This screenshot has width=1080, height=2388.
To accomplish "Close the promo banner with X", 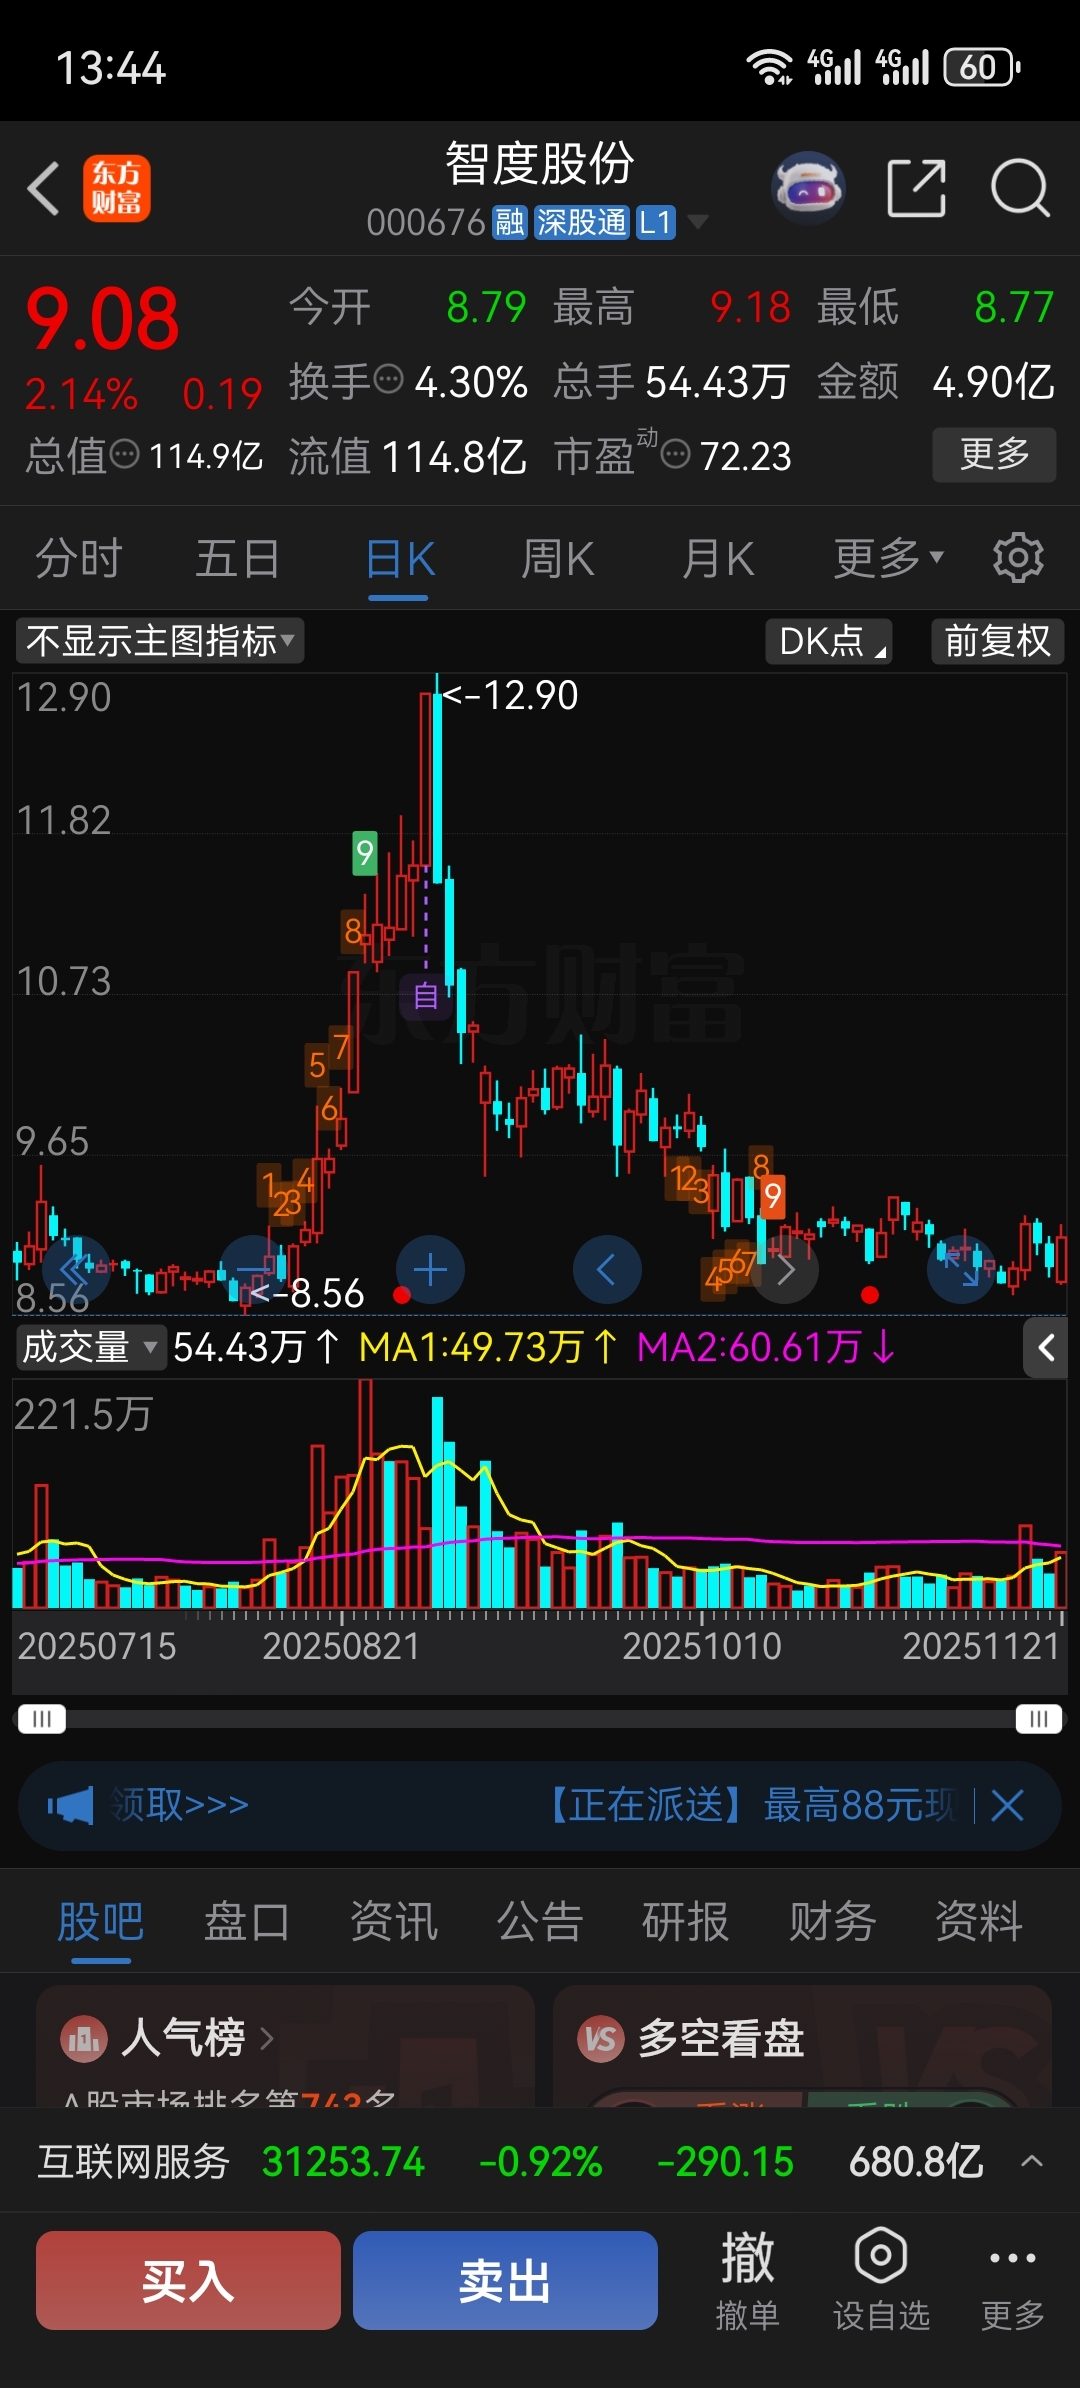I will [x=1007, y=1806].
